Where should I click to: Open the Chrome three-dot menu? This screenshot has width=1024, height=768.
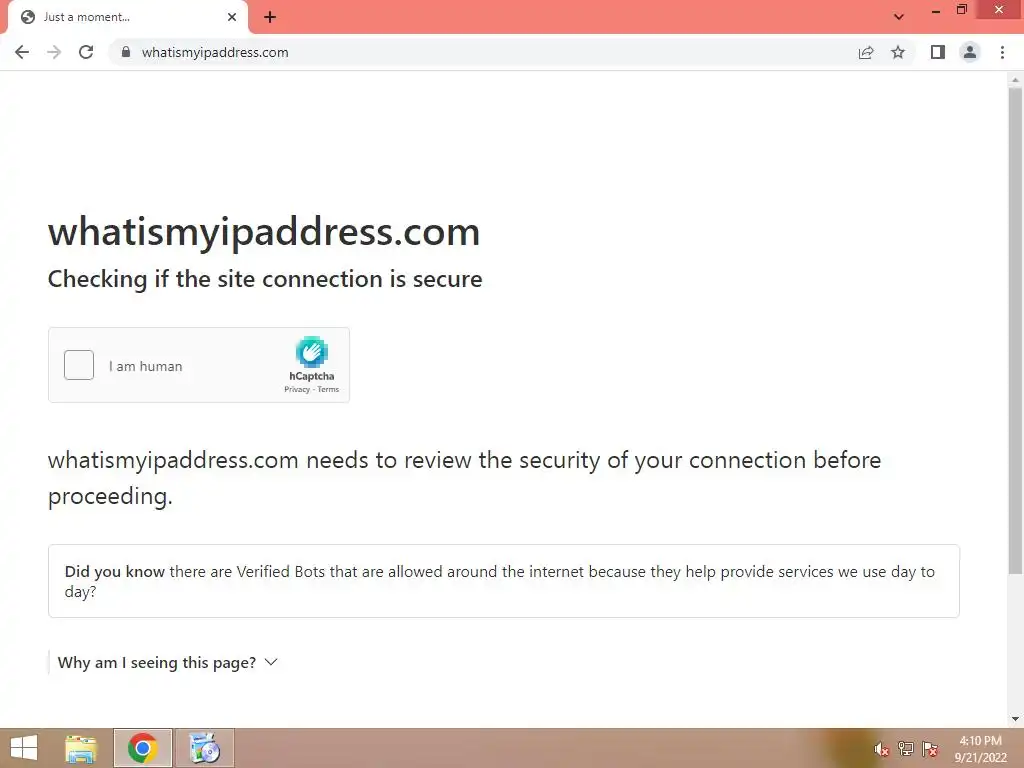point(1002,52)
